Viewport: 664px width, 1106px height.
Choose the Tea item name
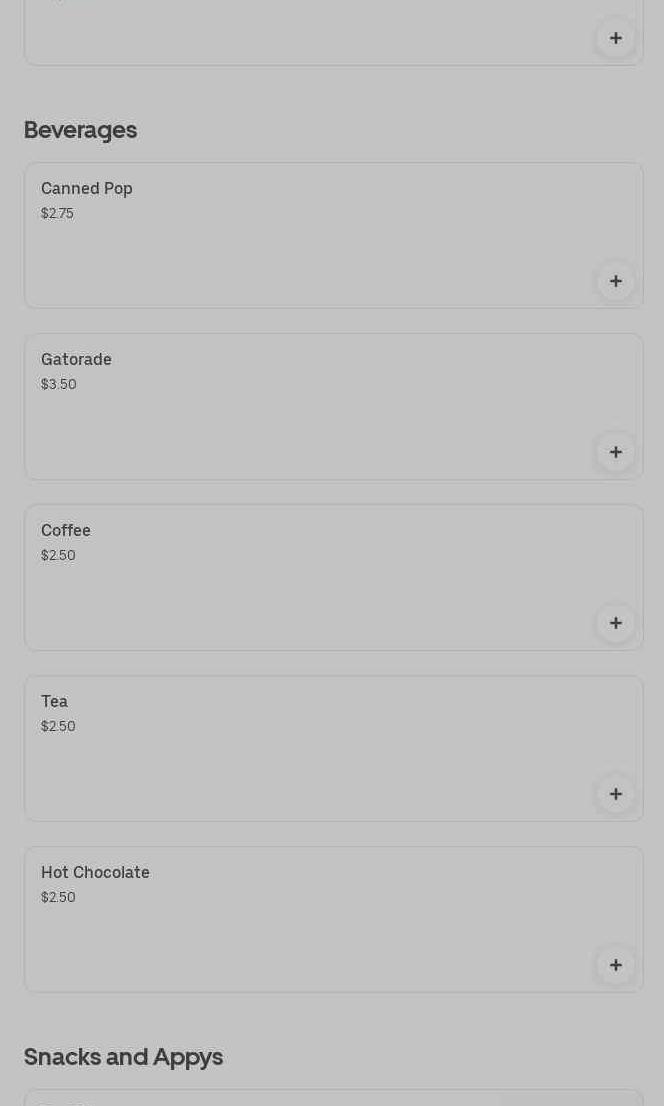55,702
